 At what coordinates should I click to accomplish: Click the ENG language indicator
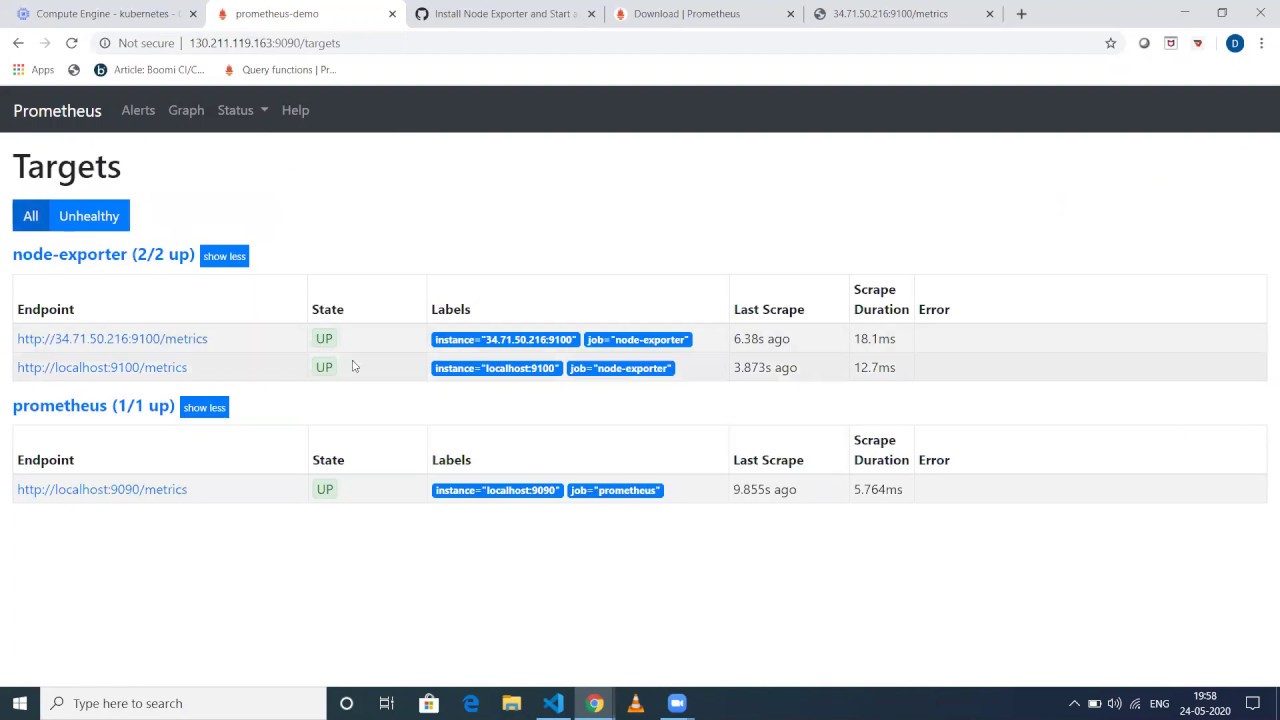point(1159,704)
